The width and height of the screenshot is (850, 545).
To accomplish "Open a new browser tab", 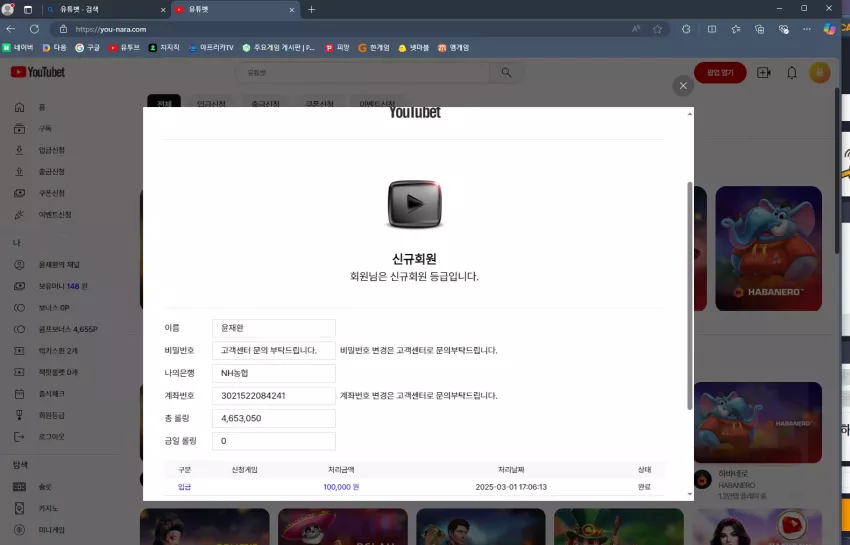I will pyautogui.click(x=311, y=10).
